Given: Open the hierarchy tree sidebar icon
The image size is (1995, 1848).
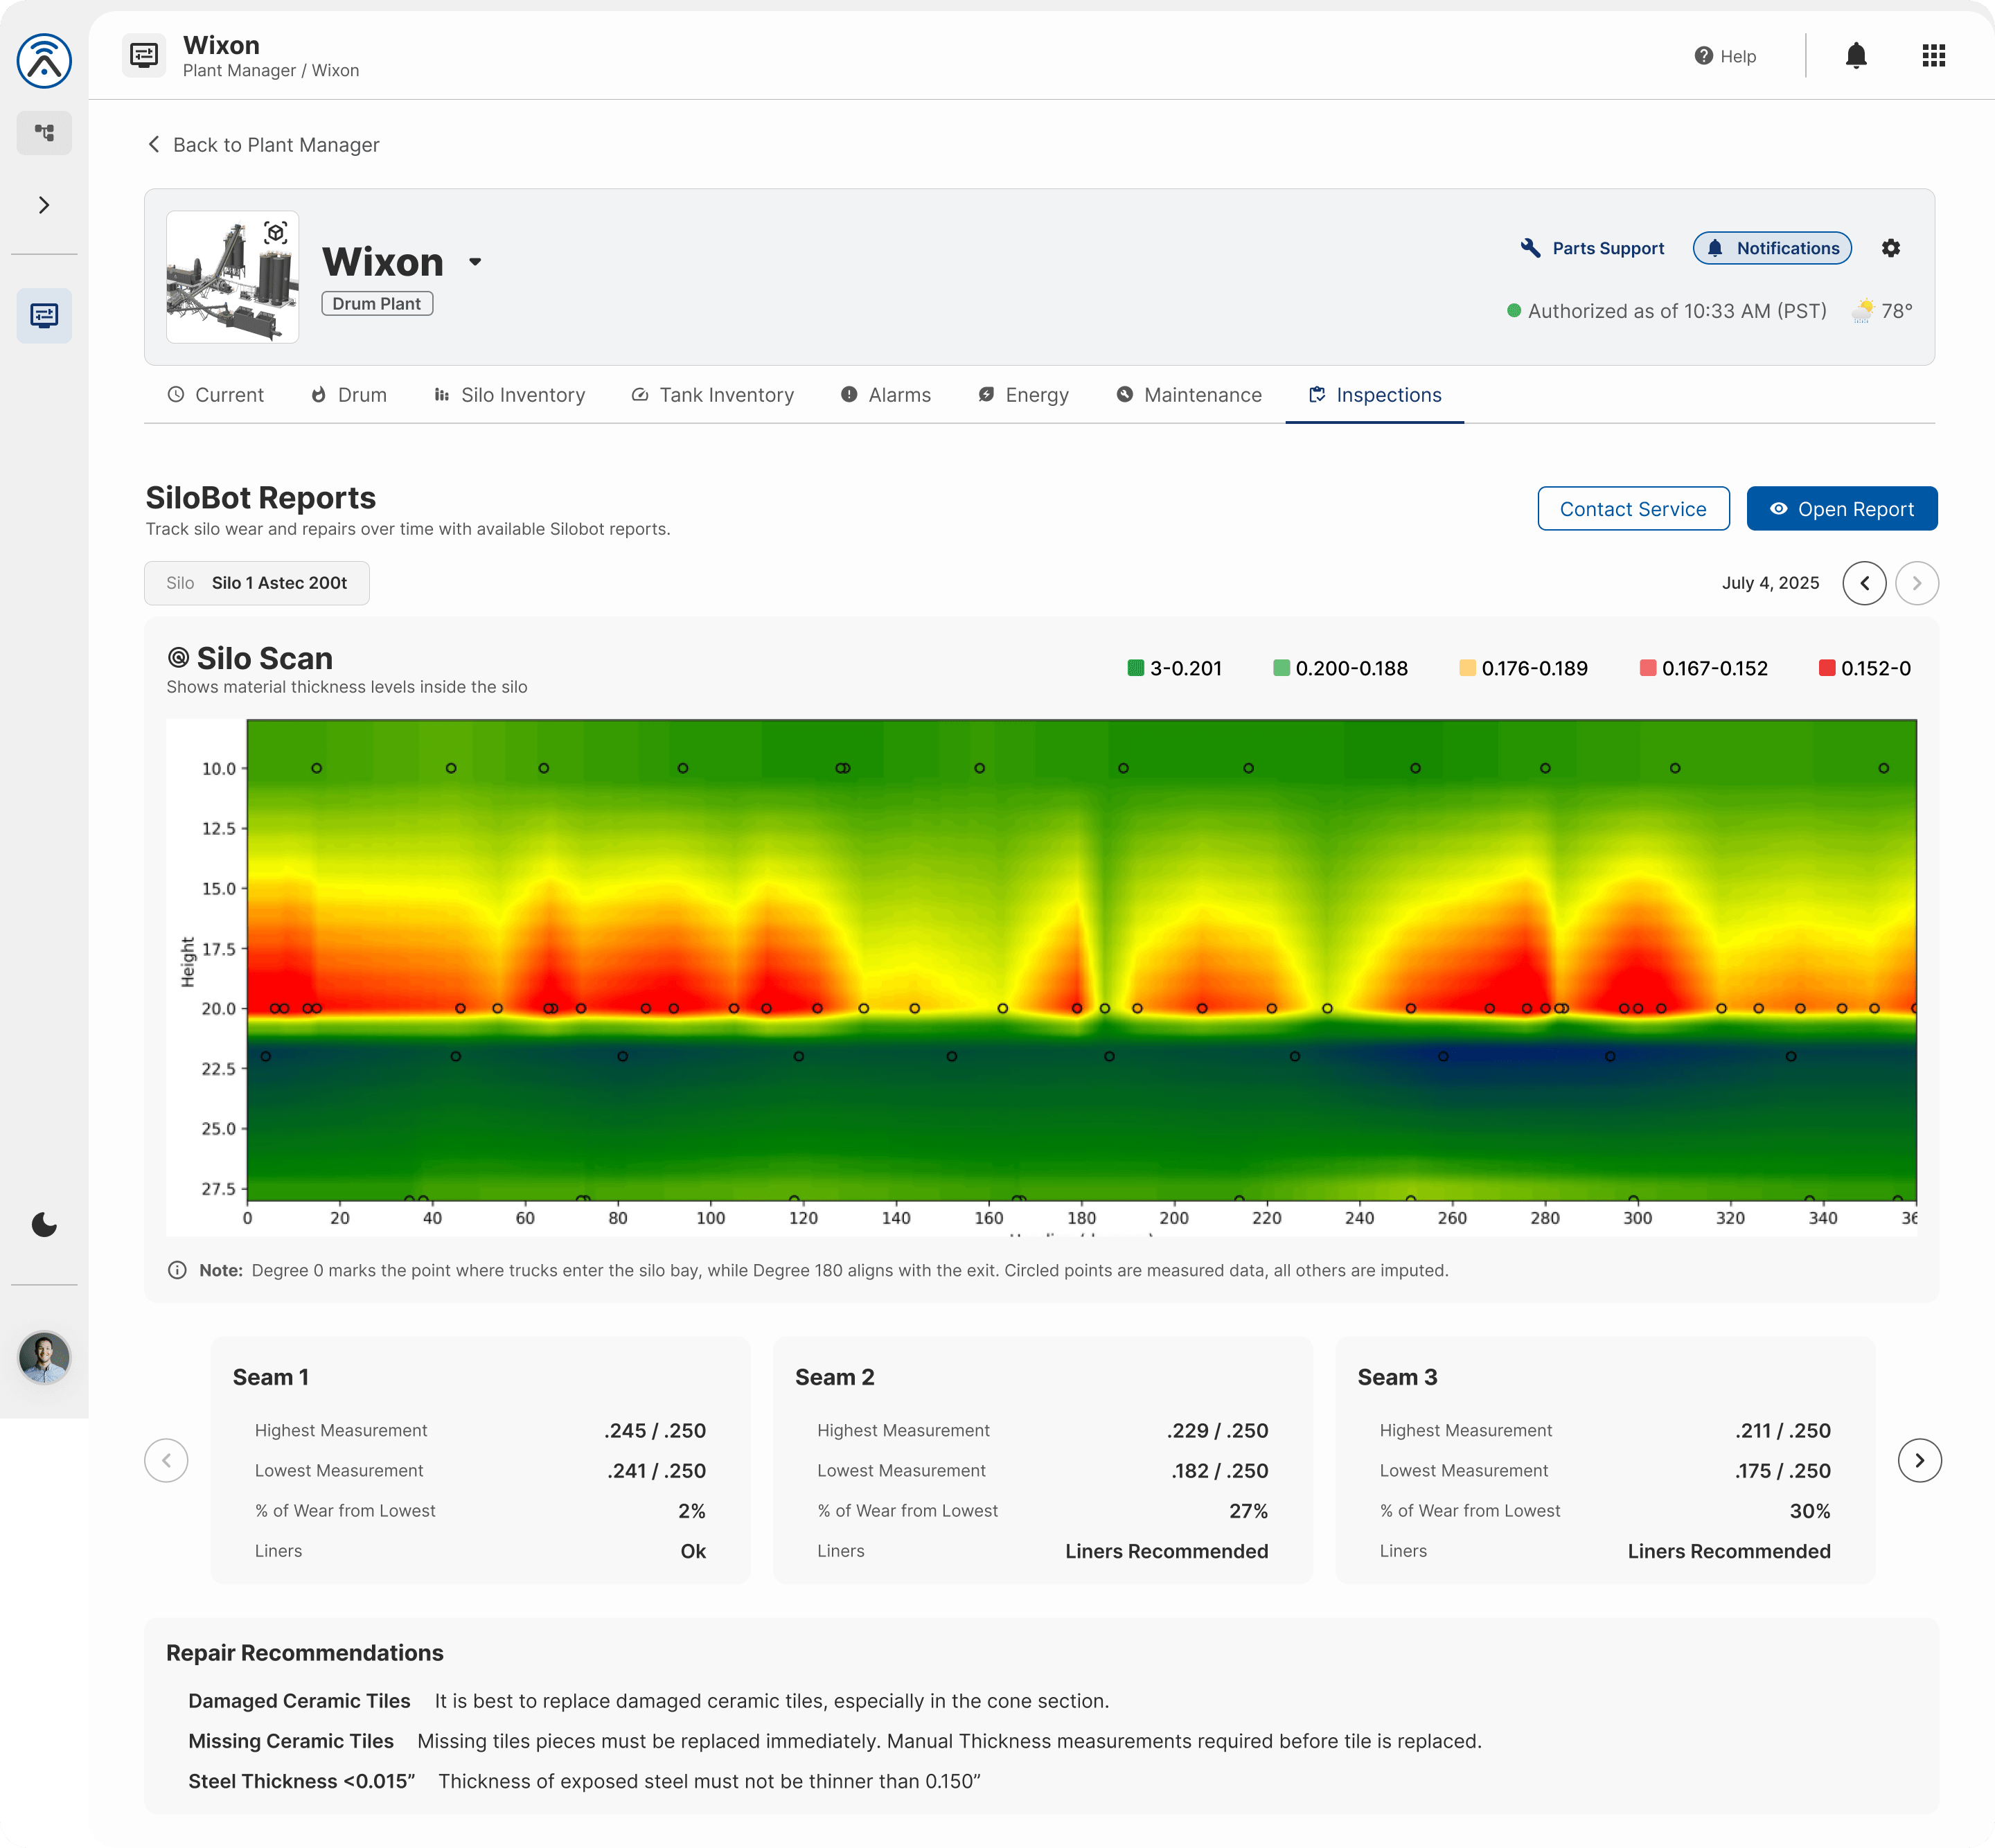Looking at the screenshot, I should 44,132.
